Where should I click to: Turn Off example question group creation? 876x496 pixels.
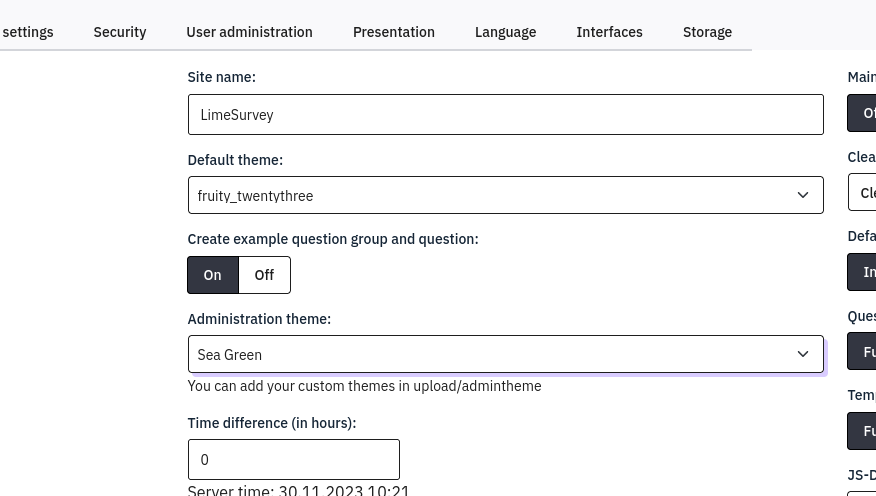coord(264,275)
